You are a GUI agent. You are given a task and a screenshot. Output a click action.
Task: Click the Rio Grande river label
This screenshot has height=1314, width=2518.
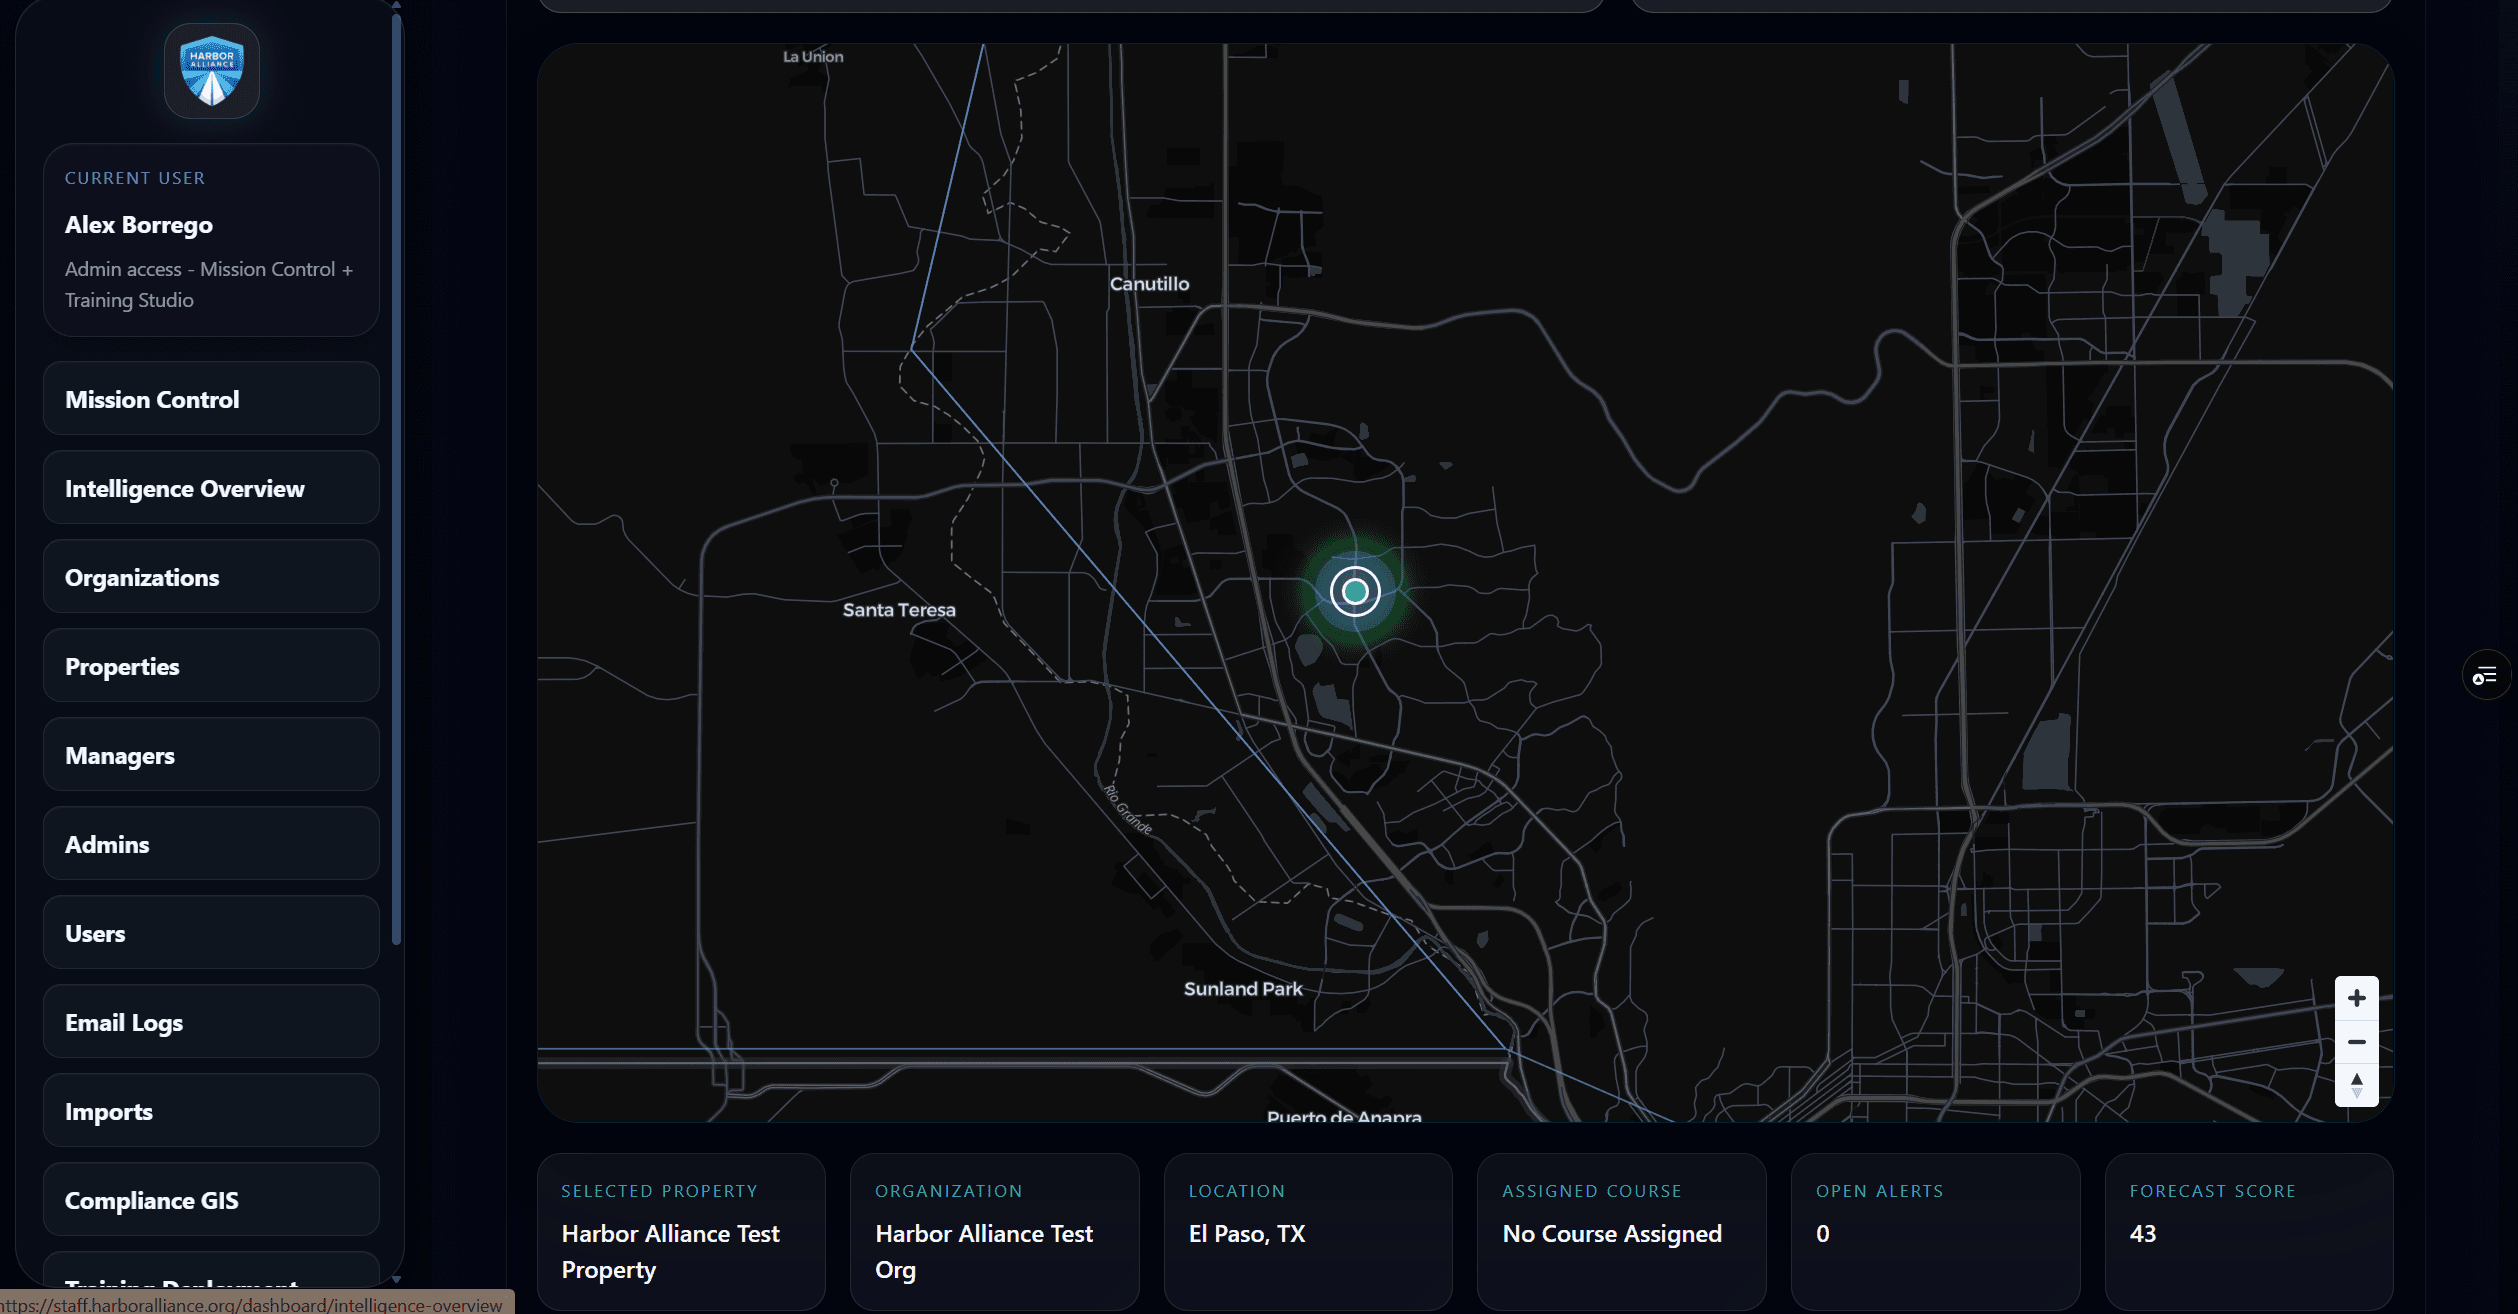point(1128,810)
